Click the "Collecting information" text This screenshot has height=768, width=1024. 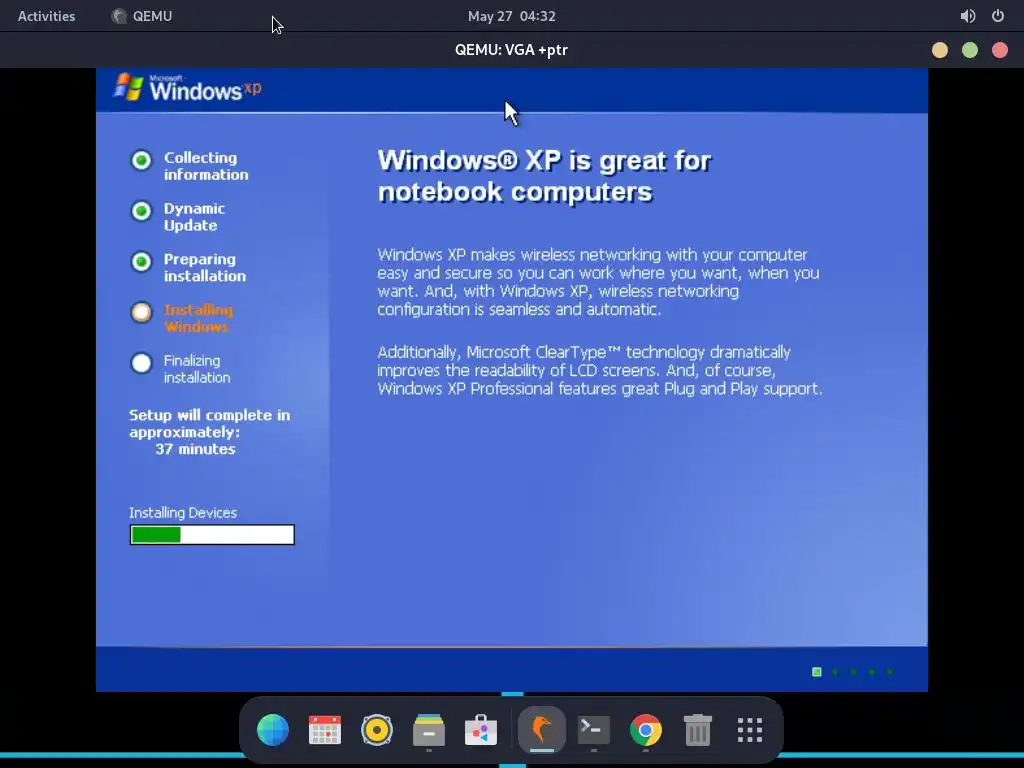pyautogui.click(x=206, y=166)
